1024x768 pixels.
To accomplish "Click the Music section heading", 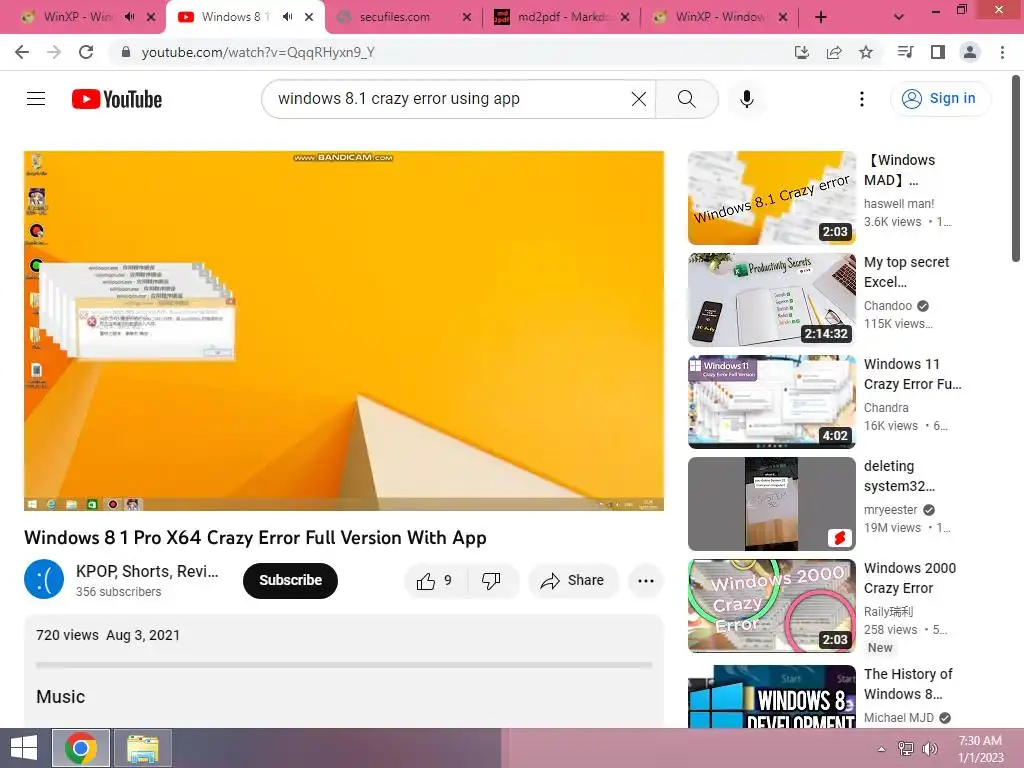I will (x=61, y=697).
